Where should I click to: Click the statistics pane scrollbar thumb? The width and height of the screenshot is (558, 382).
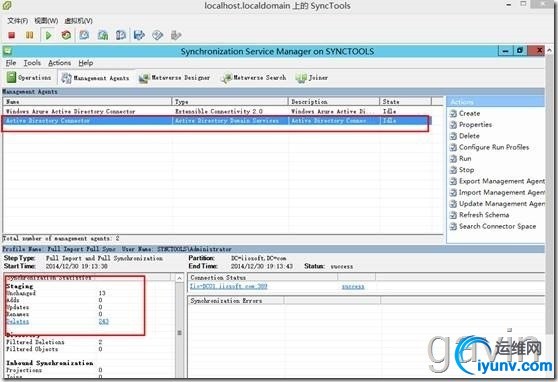(x=179, y=333)
